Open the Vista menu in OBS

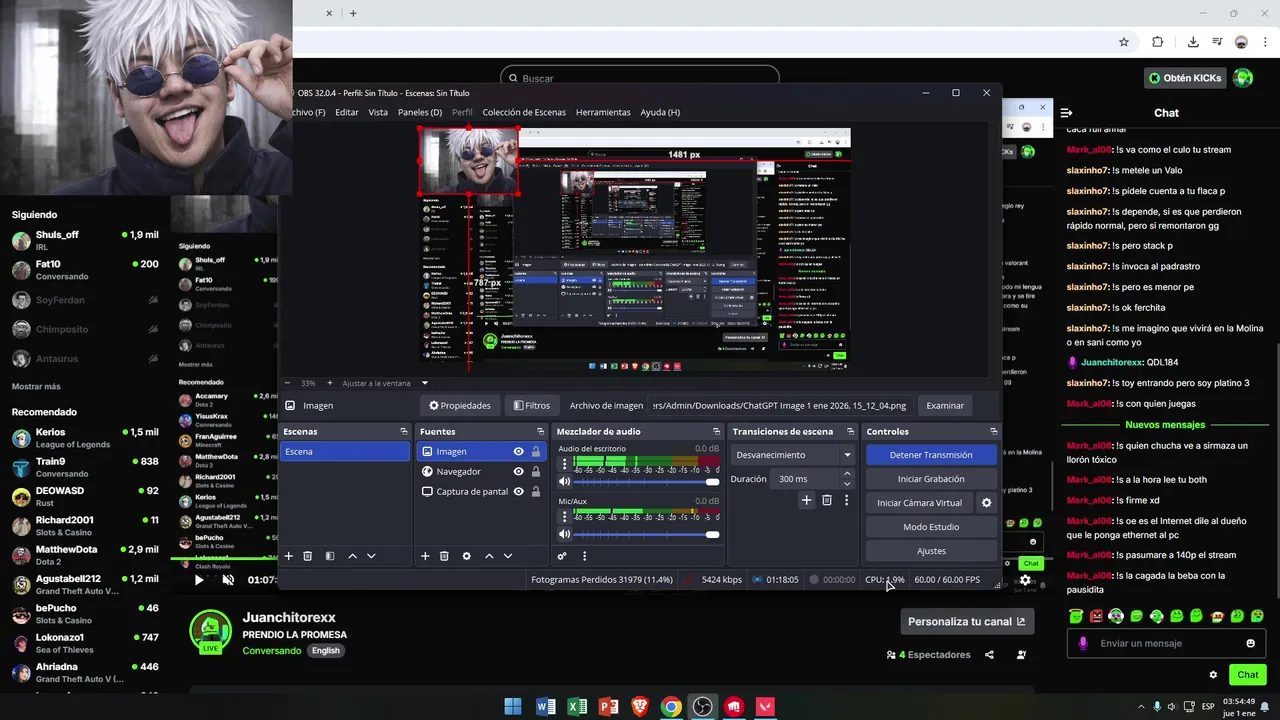tap(378, 112)
